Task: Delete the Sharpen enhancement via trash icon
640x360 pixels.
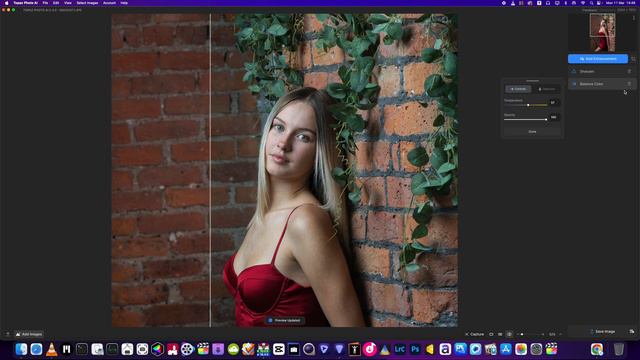Action: 629,71
